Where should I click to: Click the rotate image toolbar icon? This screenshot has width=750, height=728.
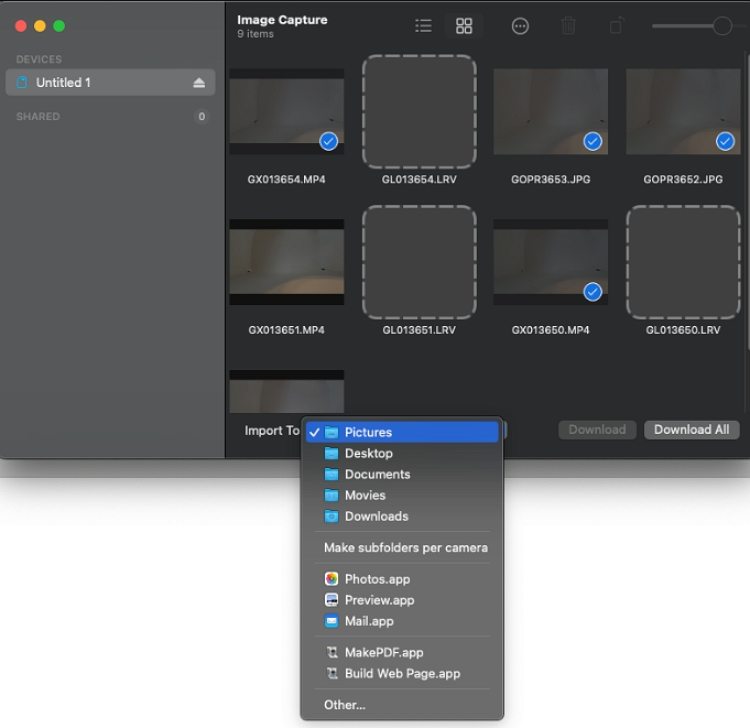617,26
